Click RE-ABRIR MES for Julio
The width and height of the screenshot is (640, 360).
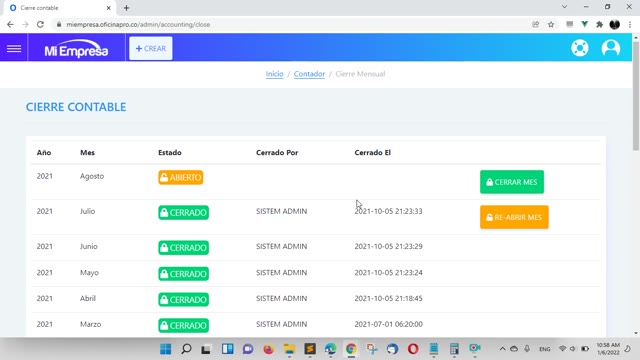514,217
